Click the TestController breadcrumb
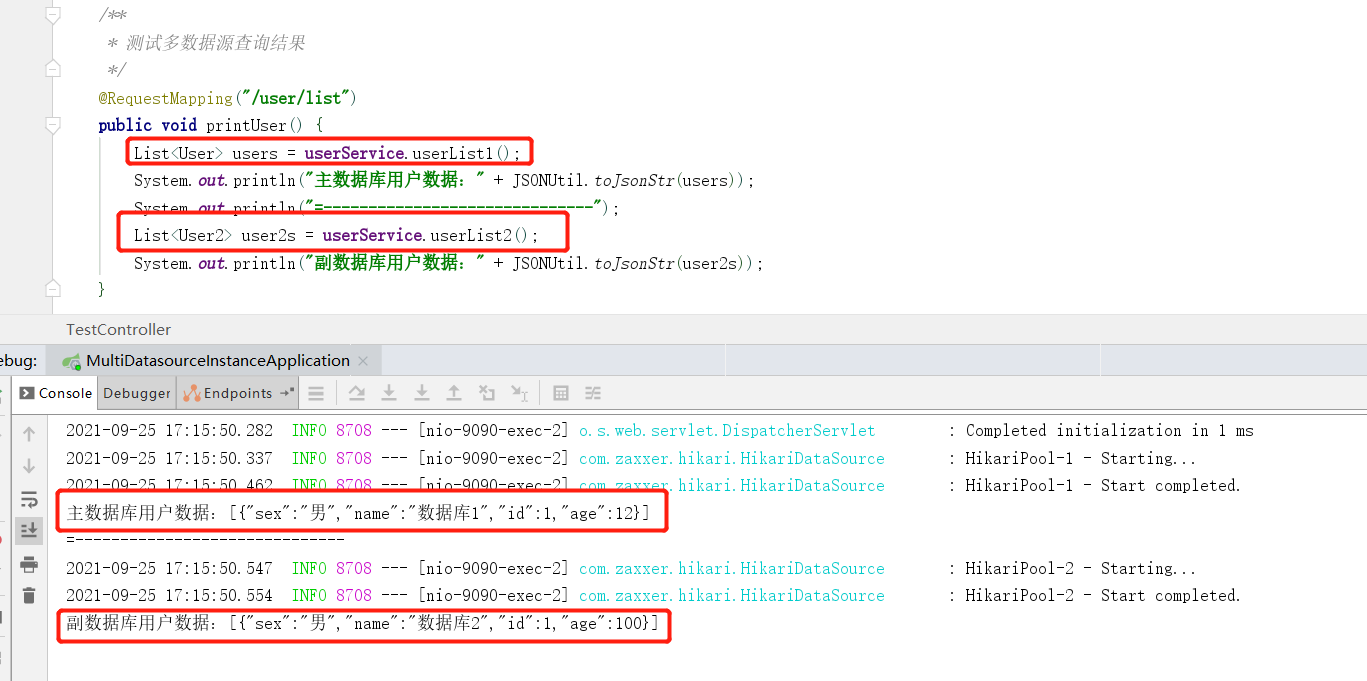1367x681 pixels. (x=118, y=330)
